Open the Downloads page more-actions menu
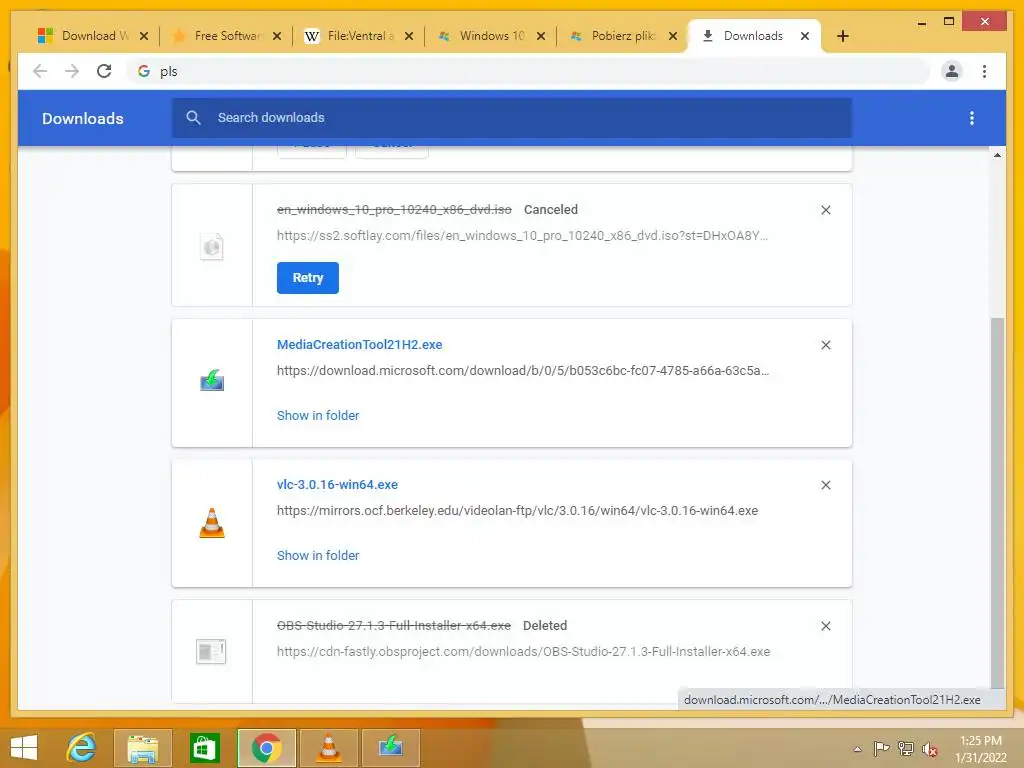 pyautogui.click(x=972, y=118)
